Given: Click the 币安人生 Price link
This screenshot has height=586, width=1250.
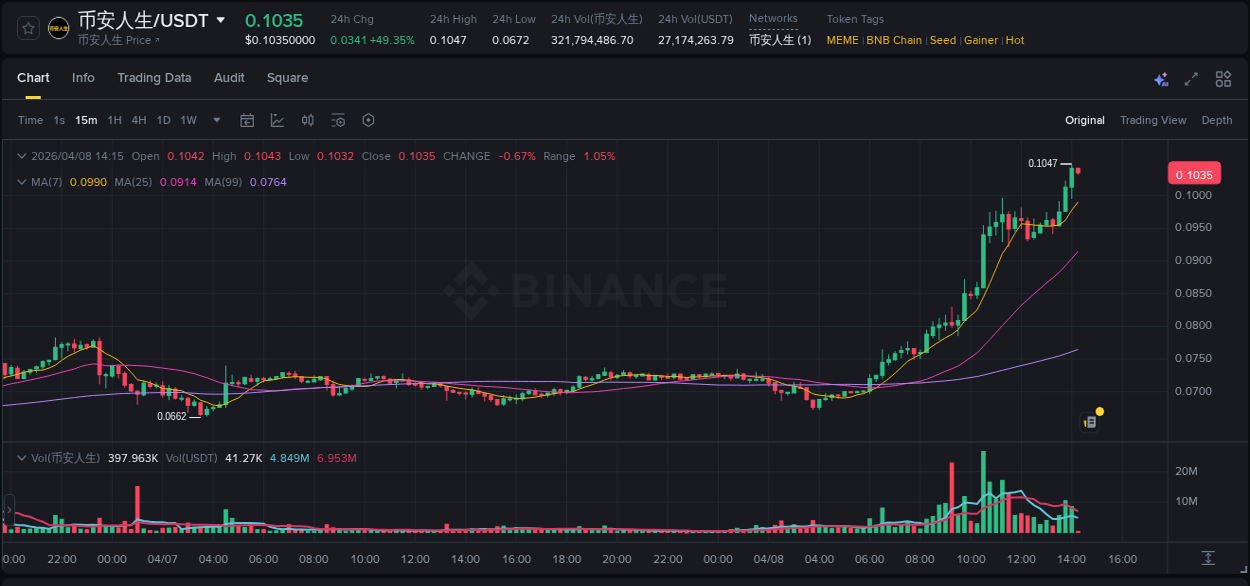Looking at the screenshot, I should [120, 40].
